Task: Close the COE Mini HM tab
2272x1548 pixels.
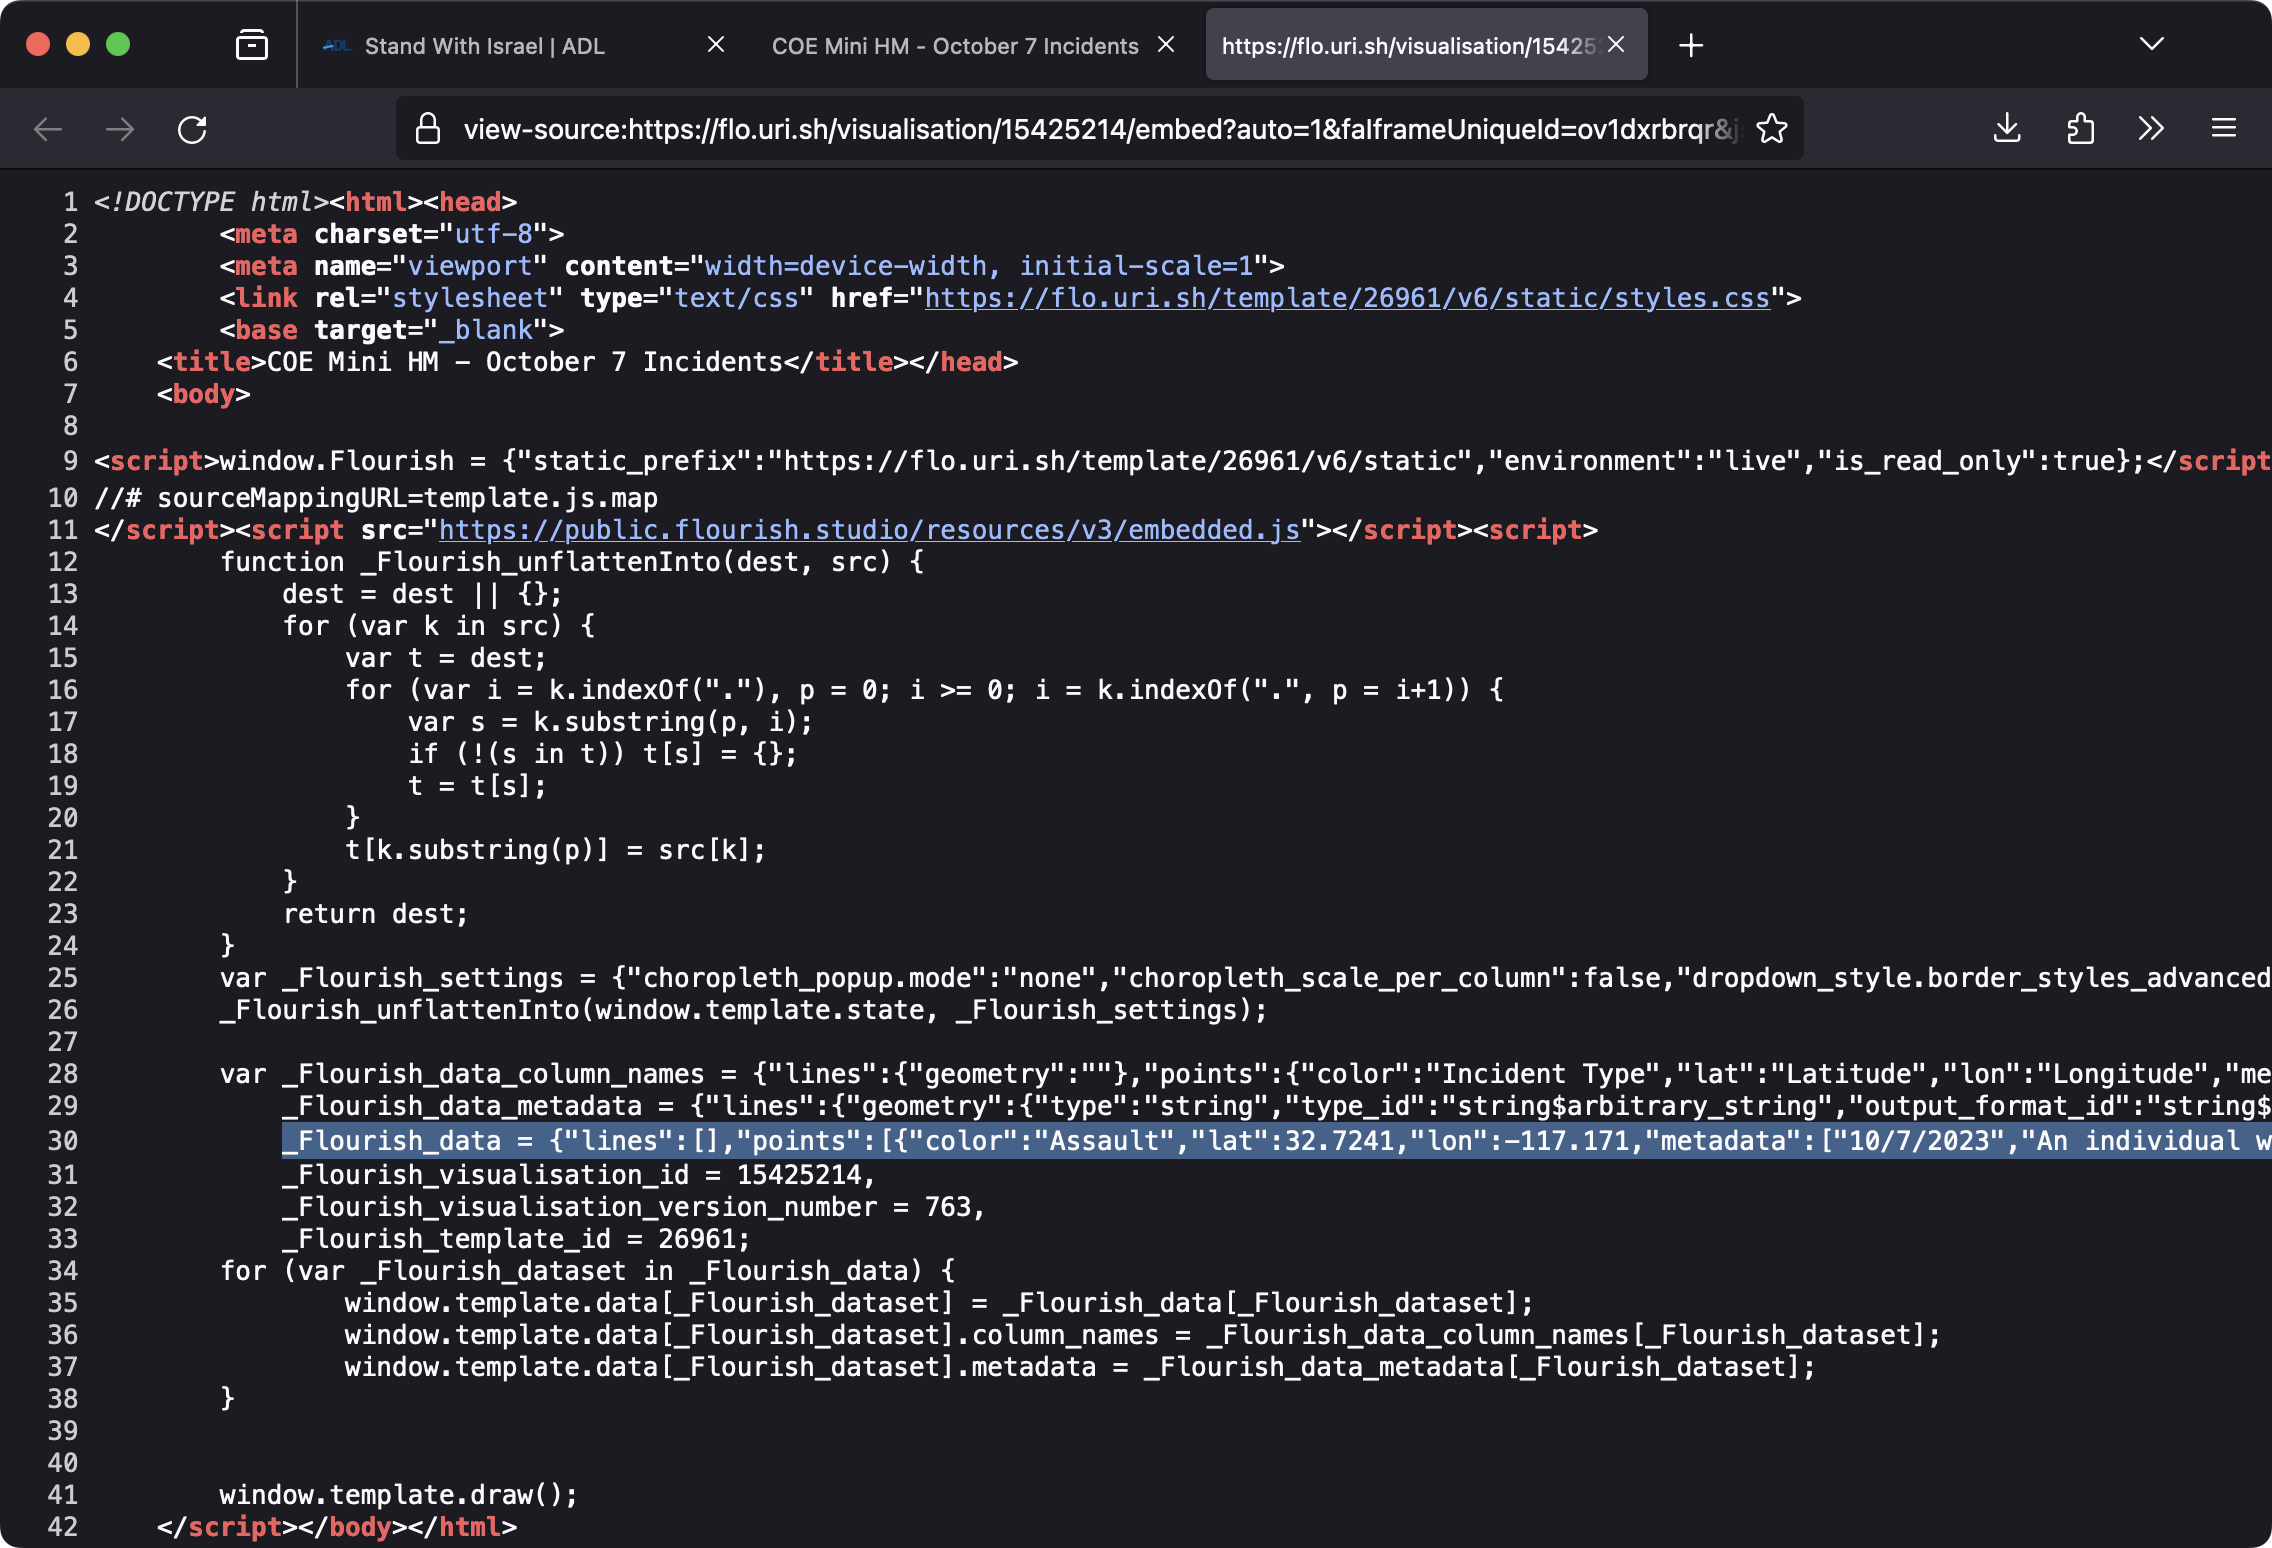Action: click(1166, 45)
